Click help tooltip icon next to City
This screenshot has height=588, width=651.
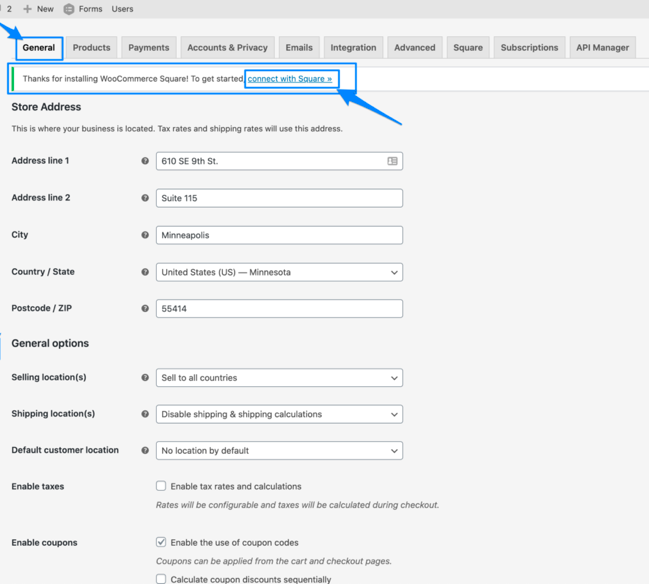click(145, 235)
